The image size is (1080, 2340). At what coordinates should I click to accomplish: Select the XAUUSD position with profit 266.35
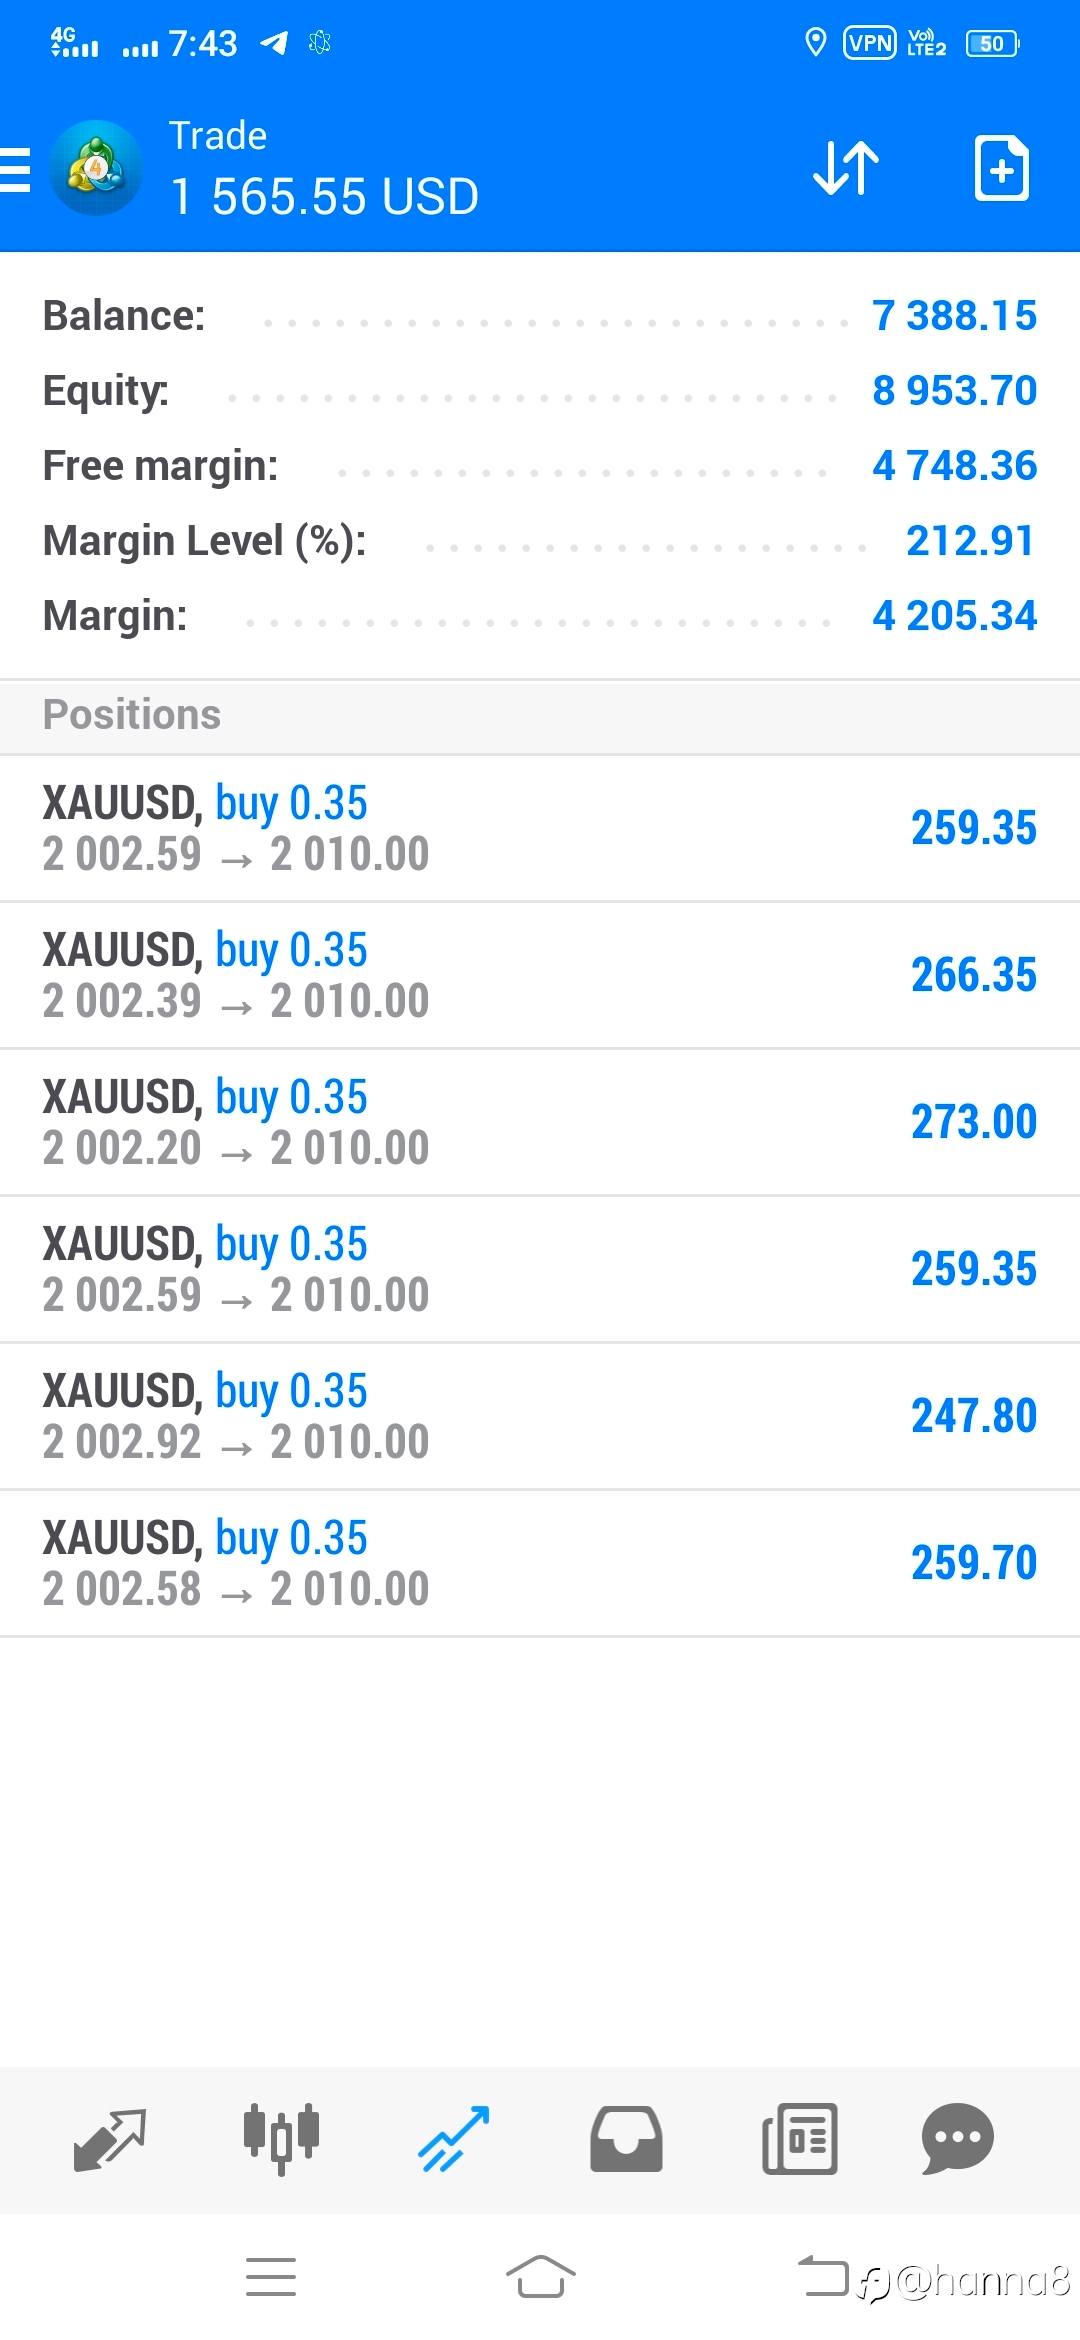(540, 975)
